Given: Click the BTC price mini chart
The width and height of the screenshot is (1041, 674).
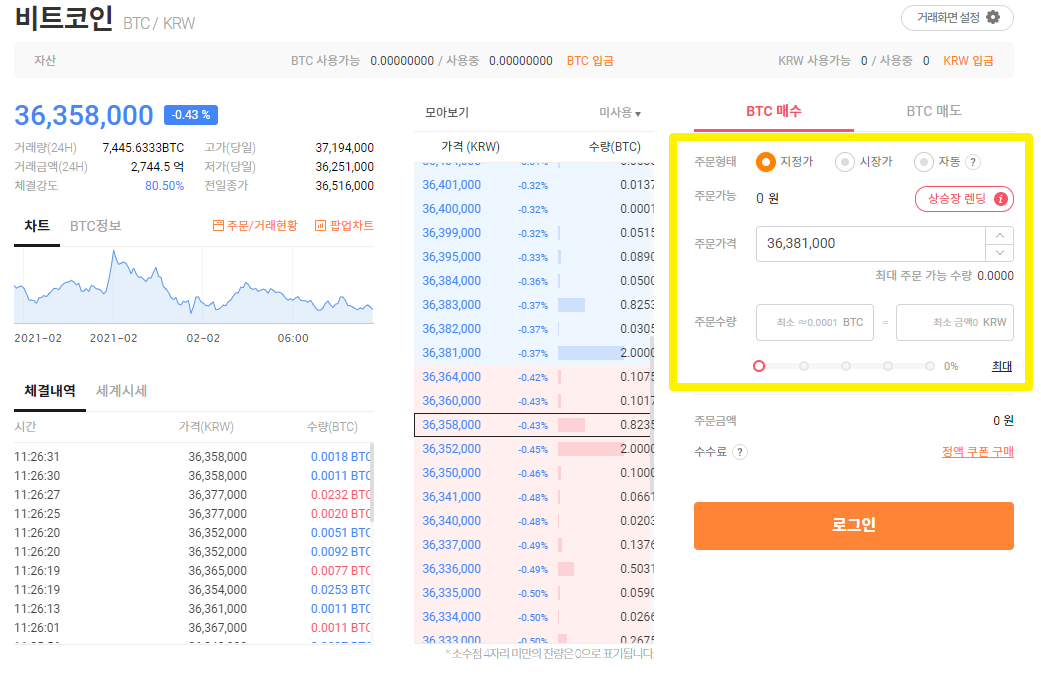Looking at the screenshot, I should pyautogui.click(x=194, y=286).
